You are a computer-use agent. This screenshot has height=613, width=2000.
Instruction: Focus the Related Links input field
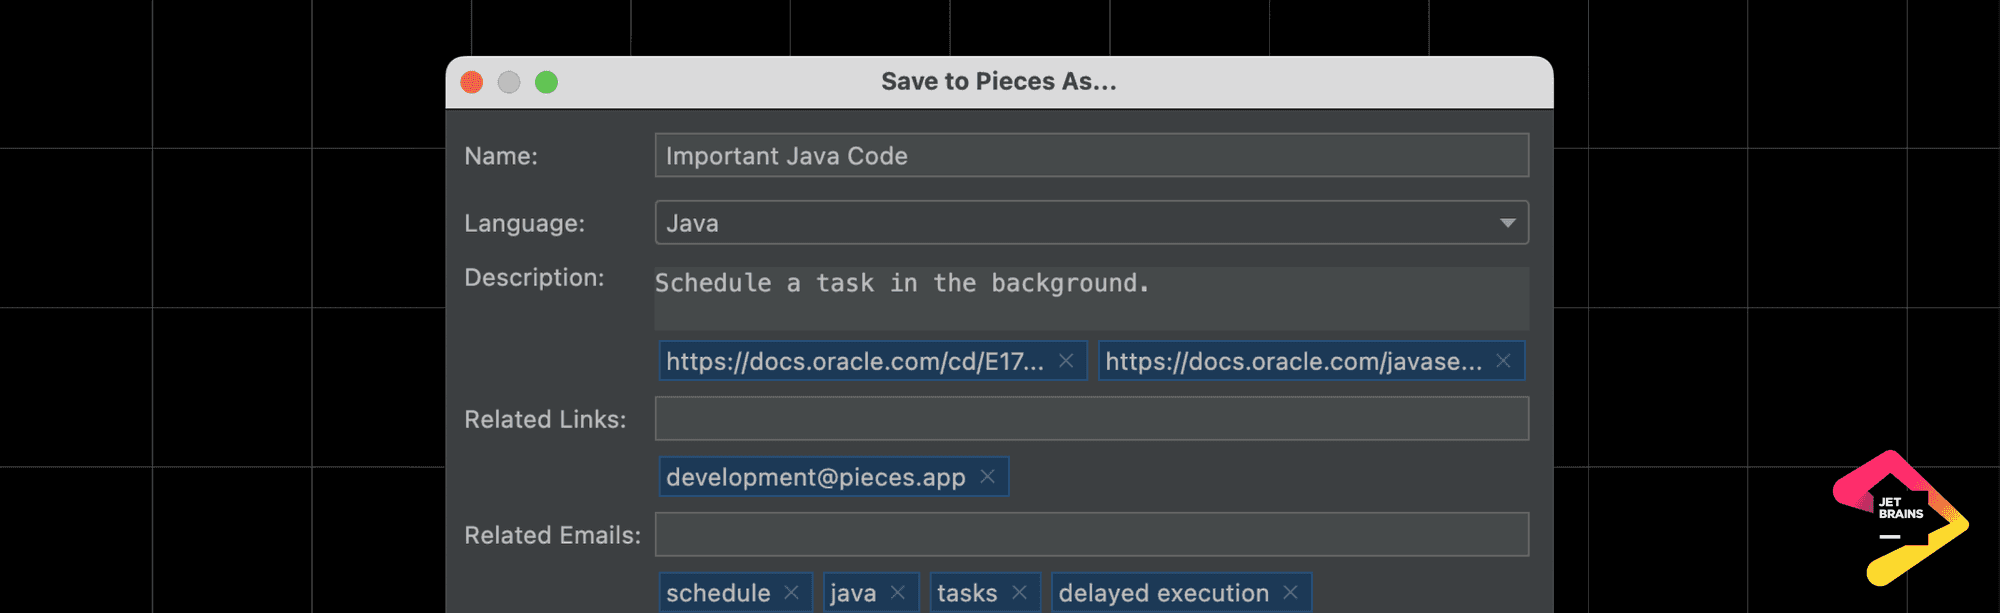(1091, 419)
